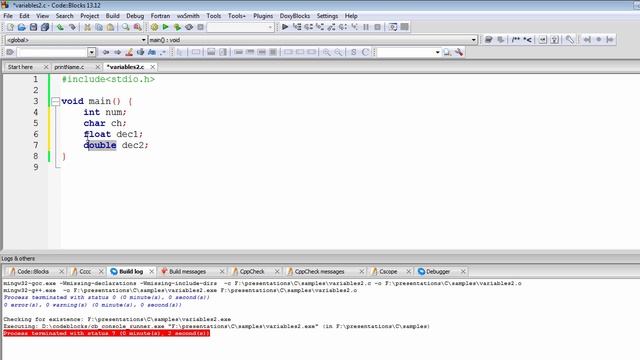
Task: Rebuild the project
Action: pyautogui.click(x=189, y=27)
